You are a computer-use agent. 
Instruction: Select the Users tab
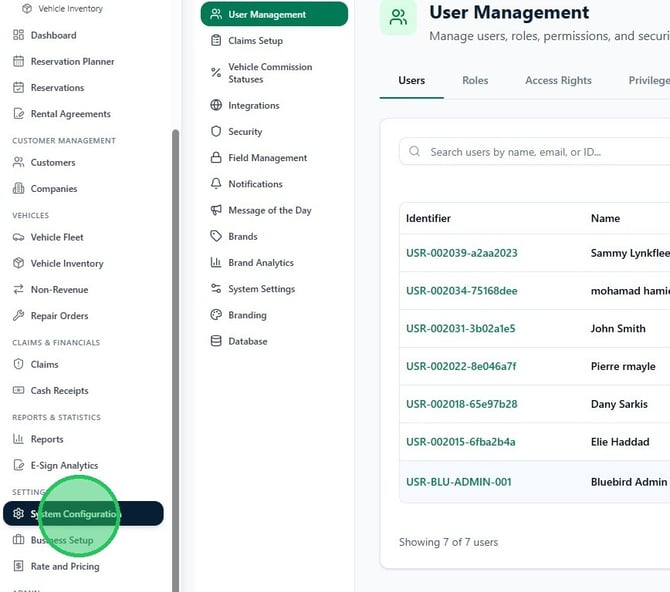coord(411,80)
